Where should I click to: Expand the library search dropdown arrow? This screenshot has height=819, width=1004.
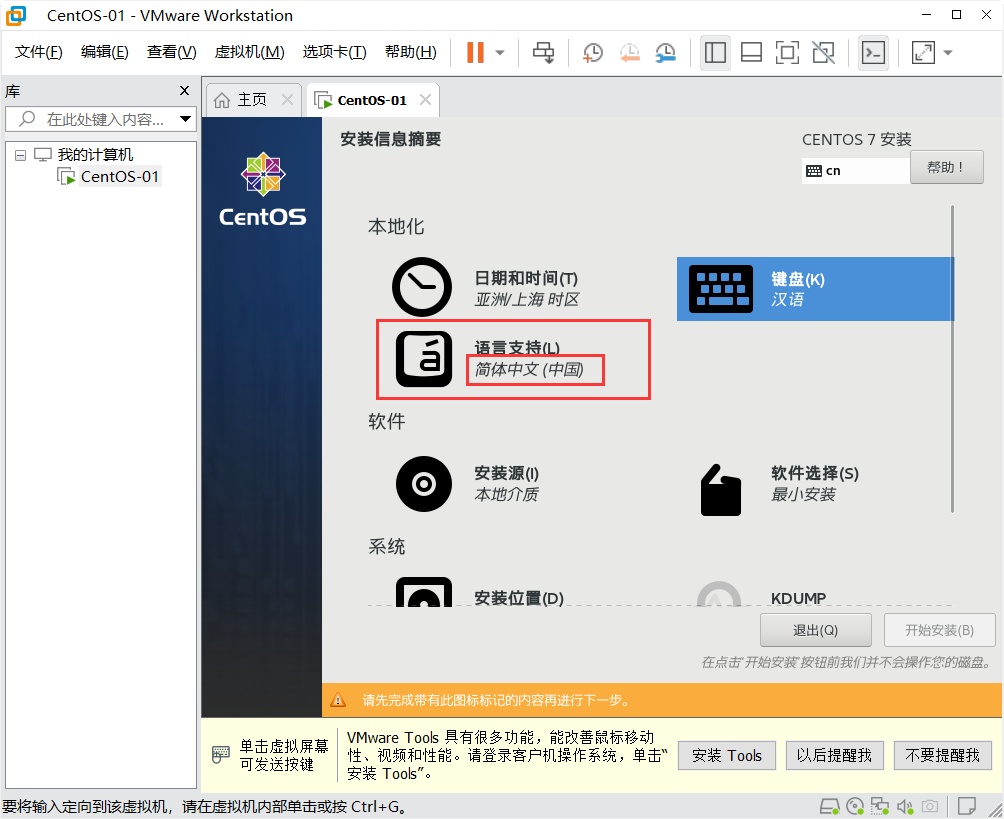click(186, 119)
